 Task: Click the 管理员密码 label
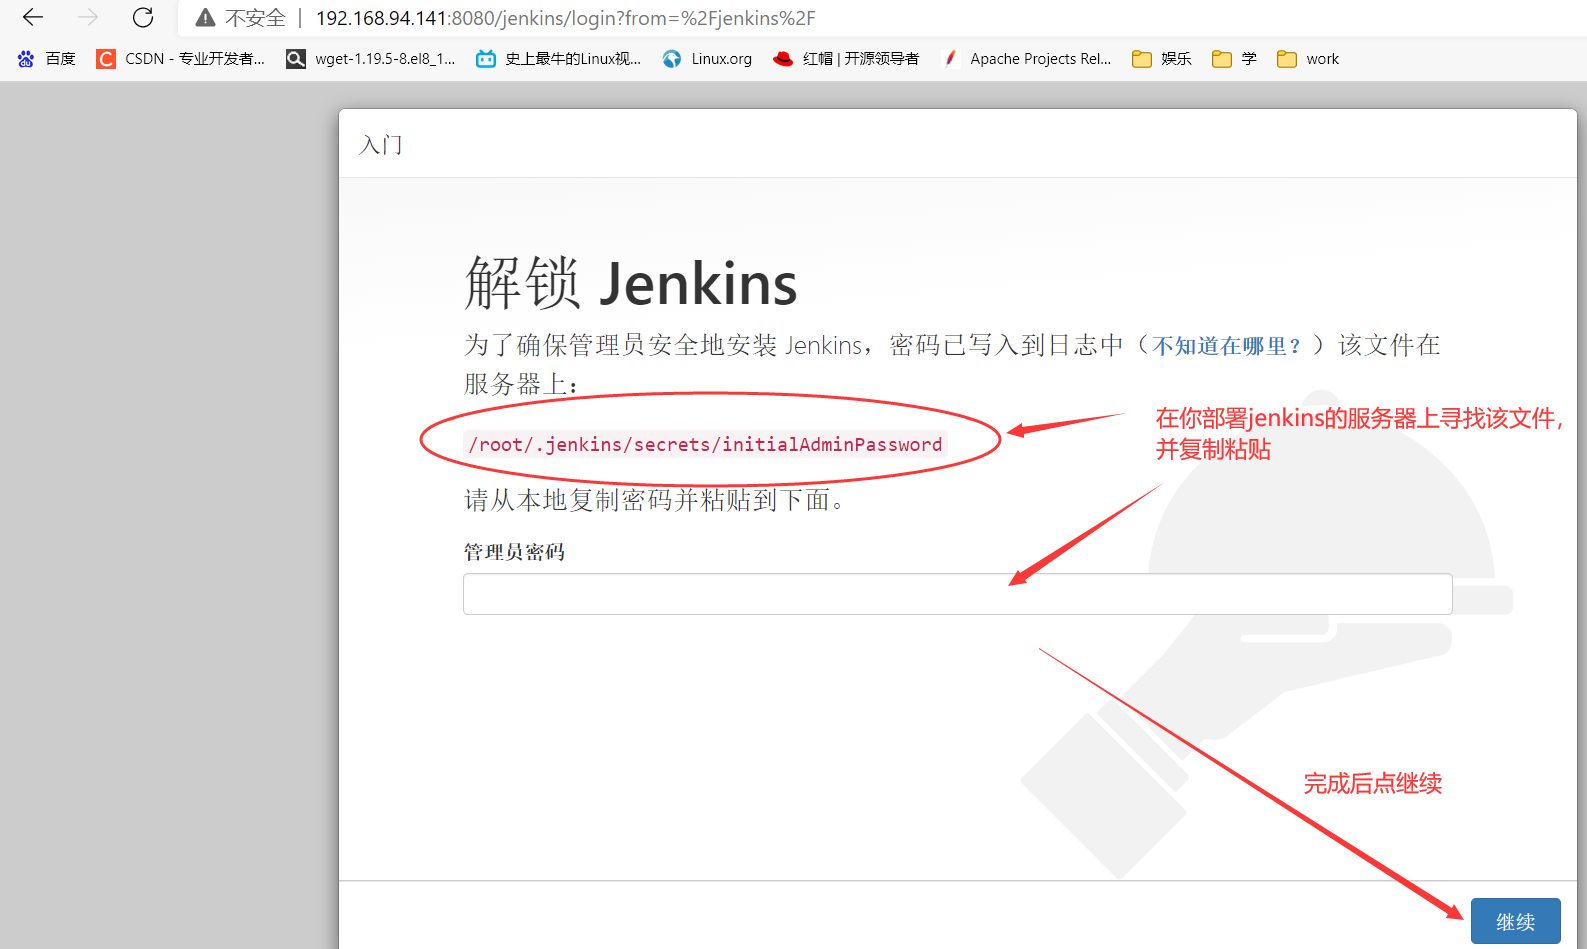click(514, 552)
